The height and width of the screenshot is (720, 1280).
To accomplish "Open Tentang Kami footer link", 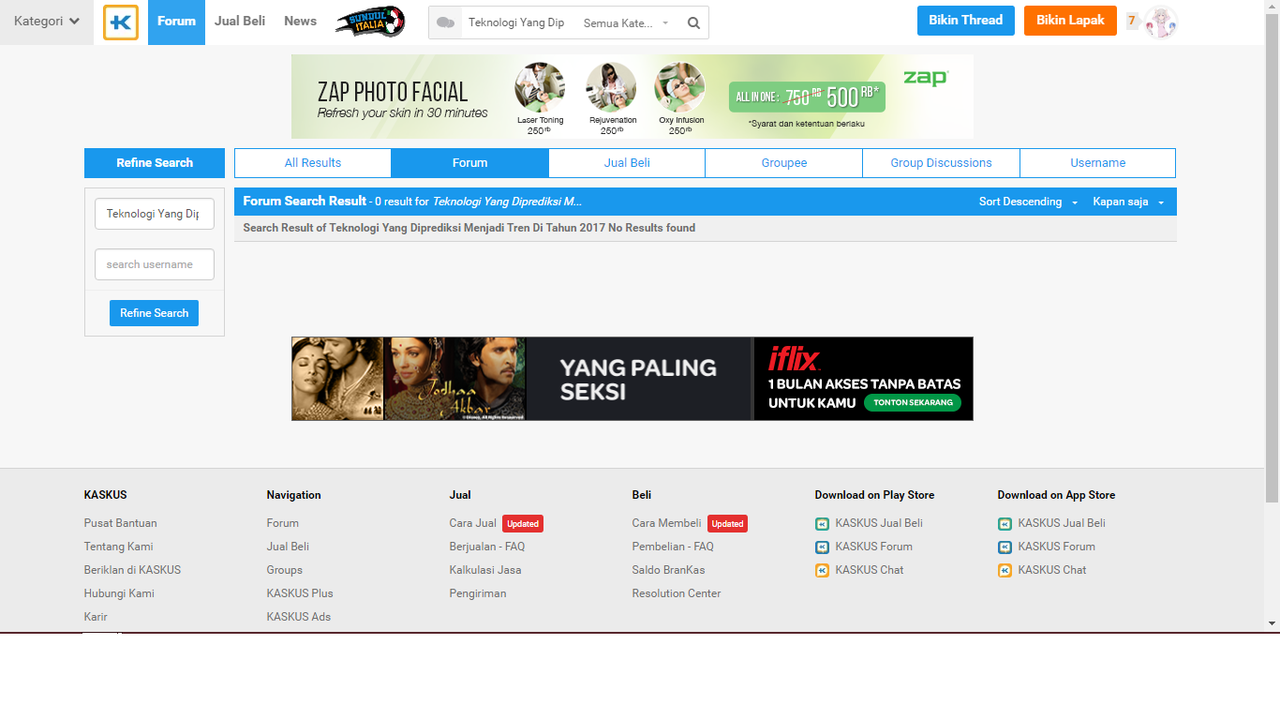I will [x=118, y=547].
